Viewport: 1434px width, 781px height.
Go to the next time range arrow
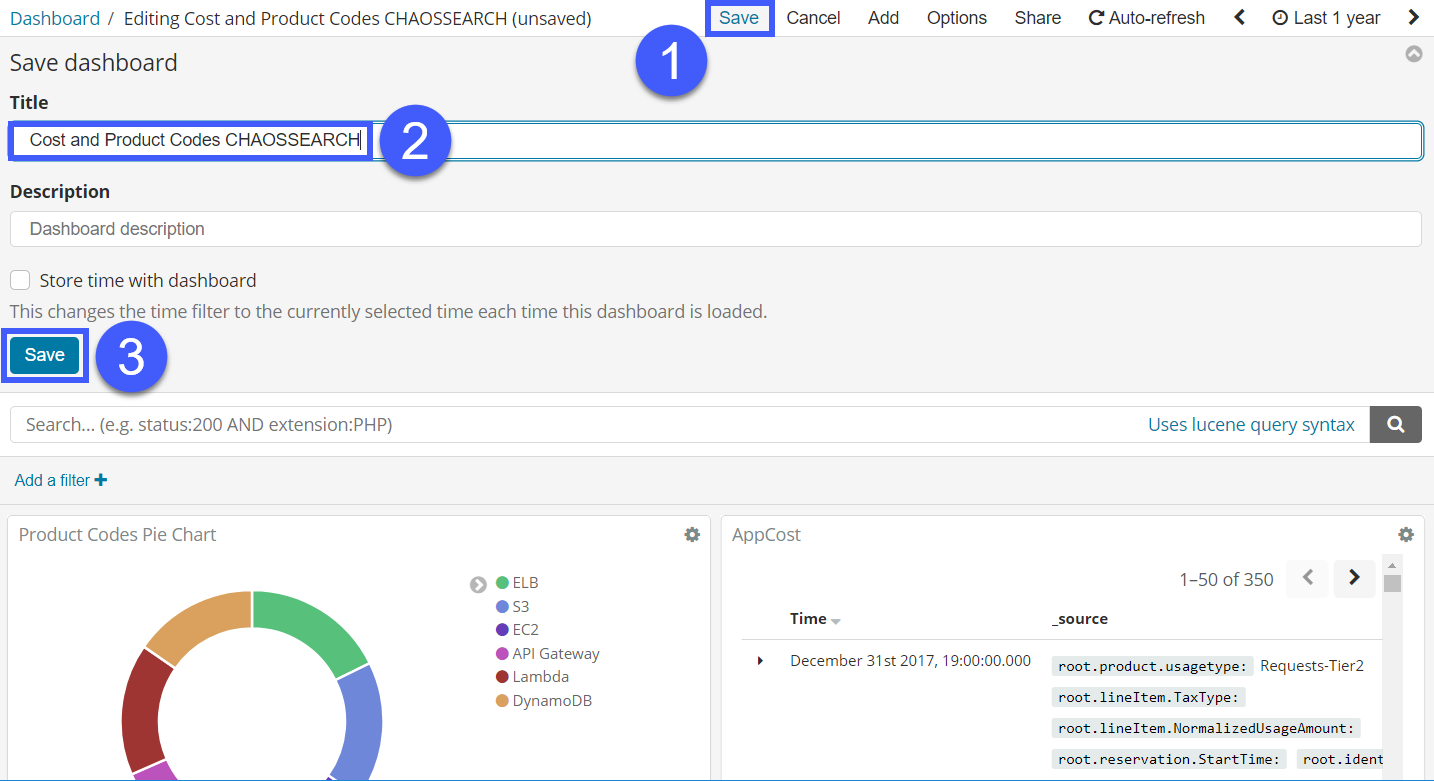click(1413, 18)
